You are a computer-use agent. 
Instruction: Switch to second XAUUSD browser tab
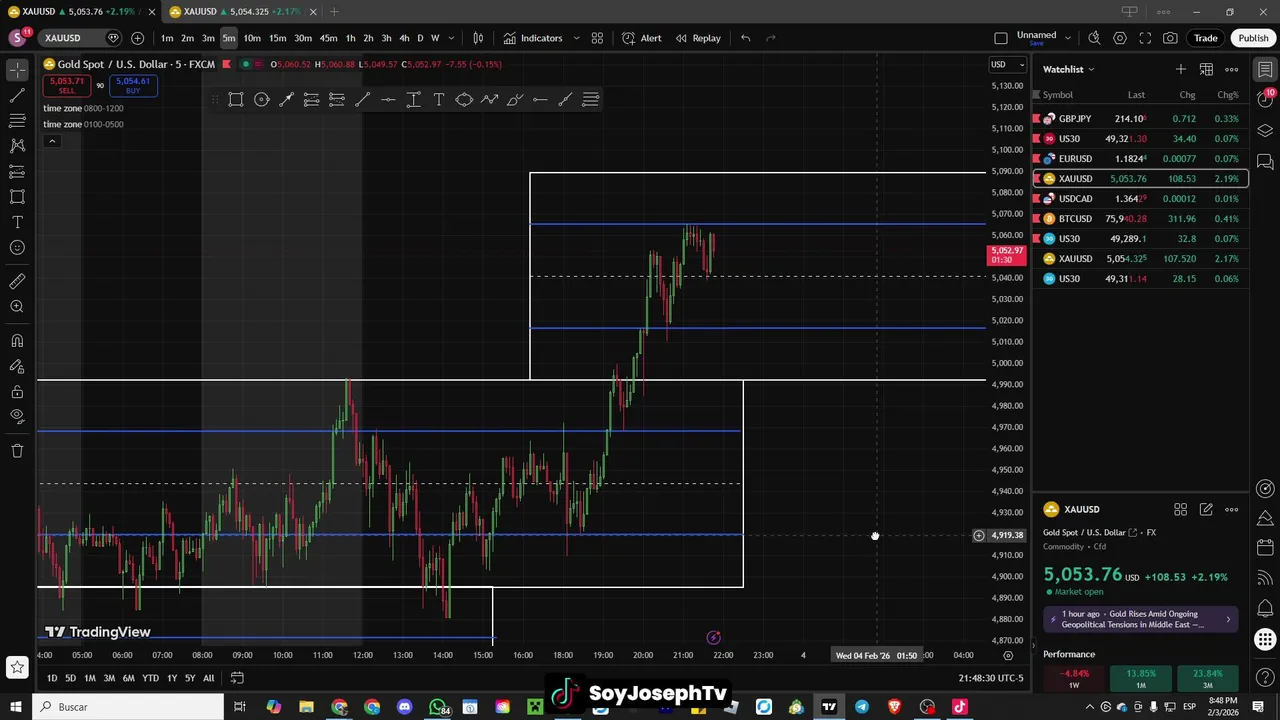pyautogui.click(x=240, y=12)
